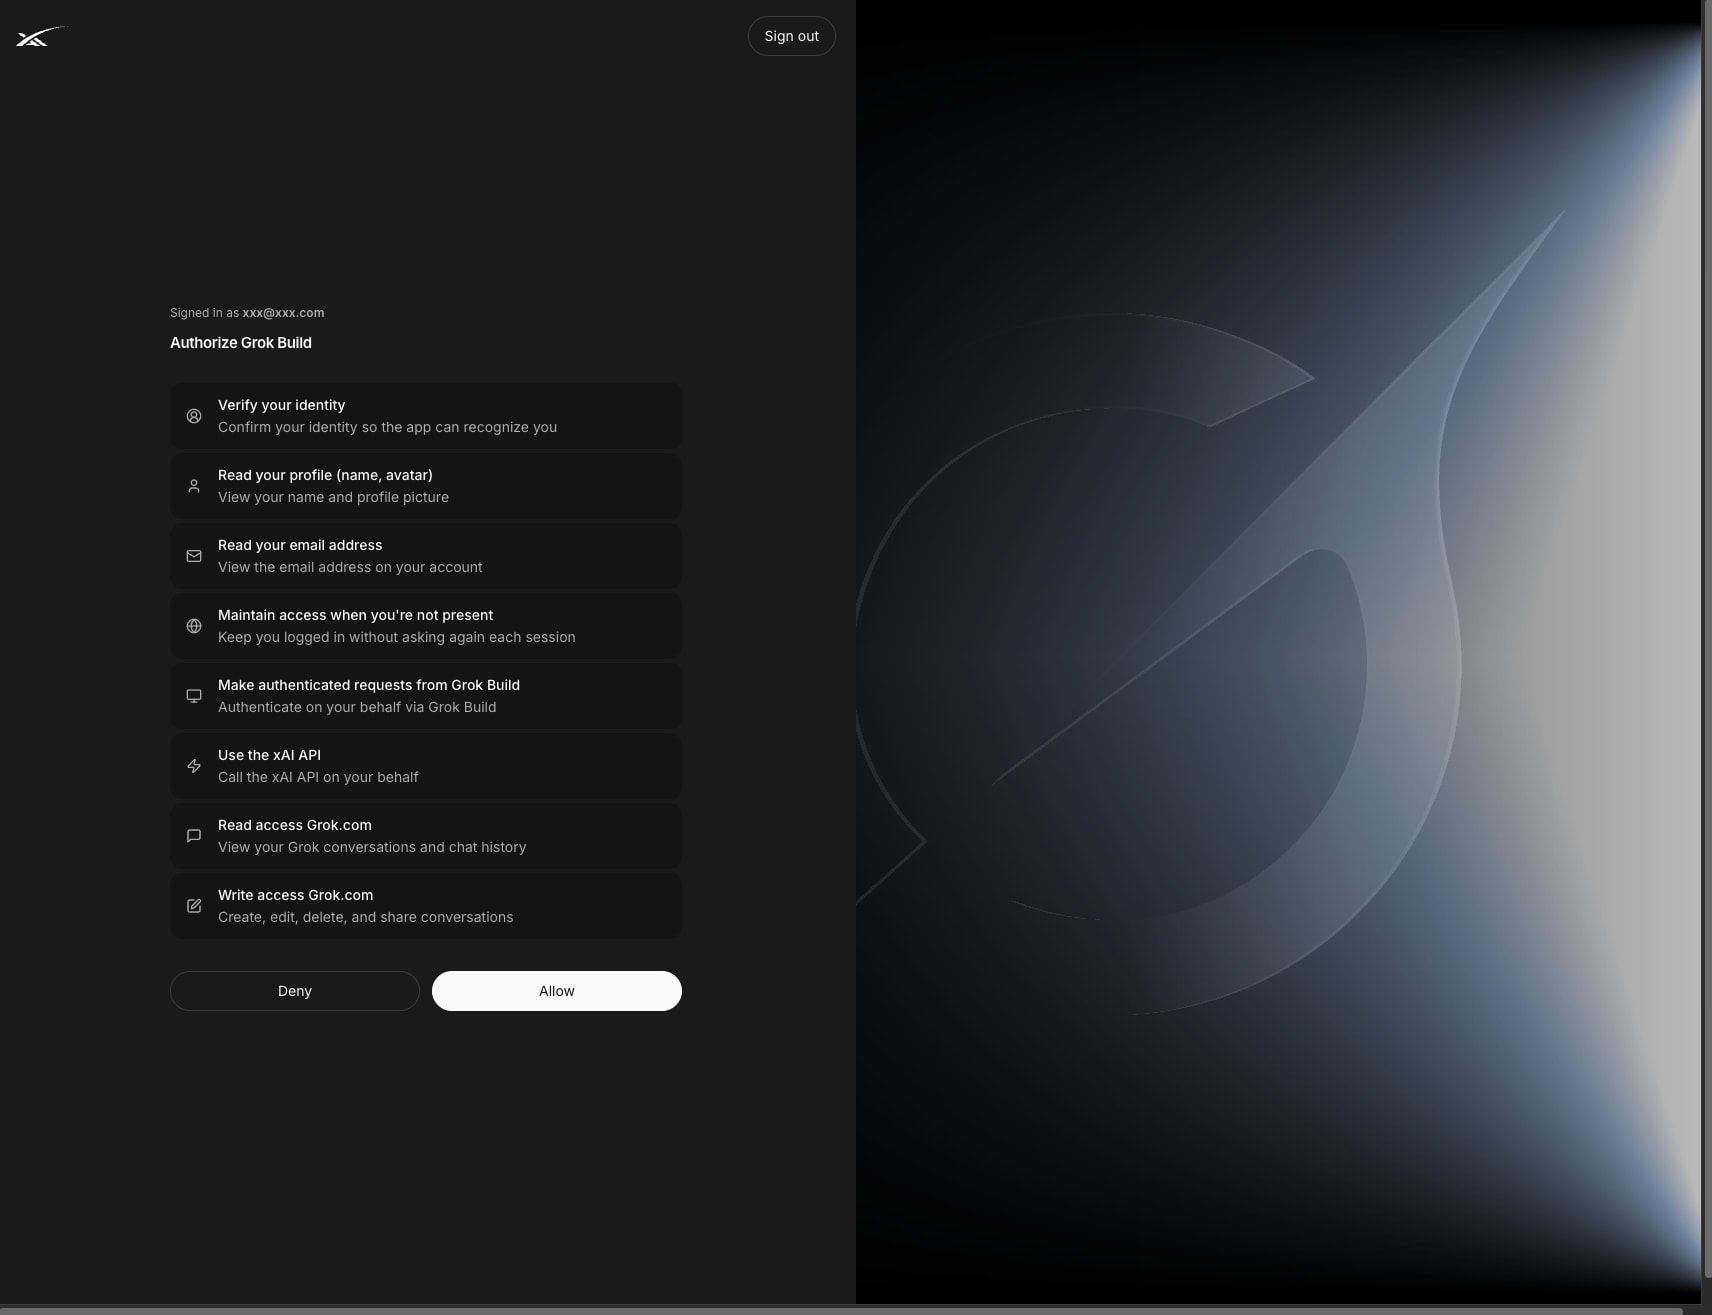Click 'View the email address on your account'
Viewport: 1712px width, 1315px height.
point(350,567)
